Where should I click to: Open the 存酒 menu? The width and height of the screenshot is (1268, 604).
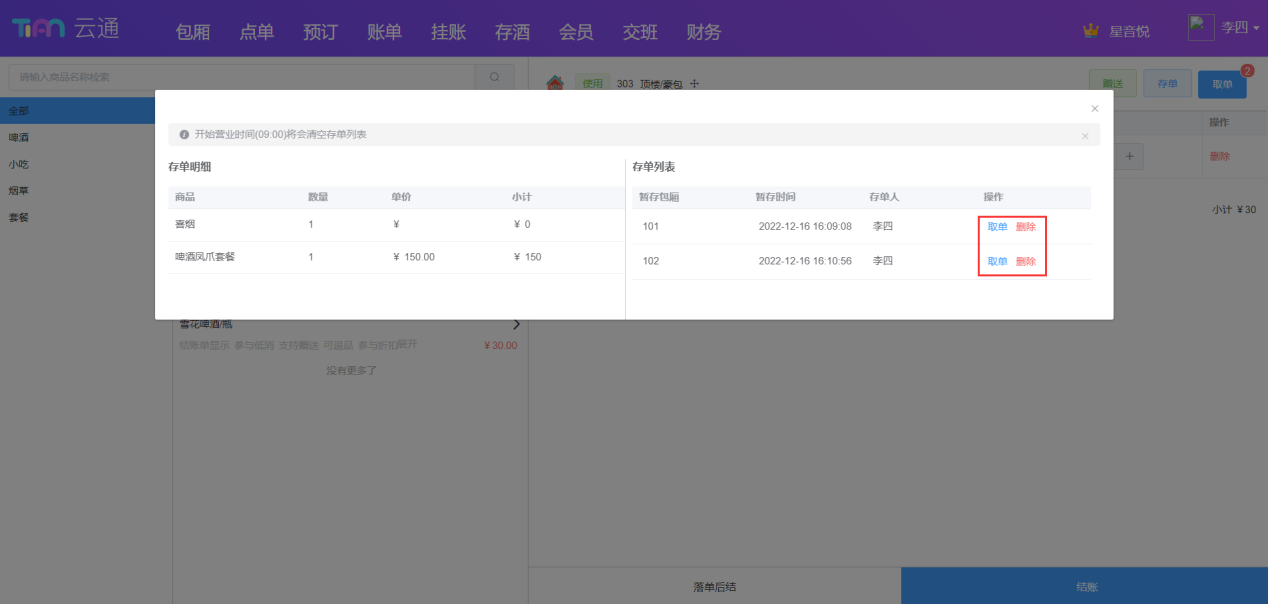513,32
